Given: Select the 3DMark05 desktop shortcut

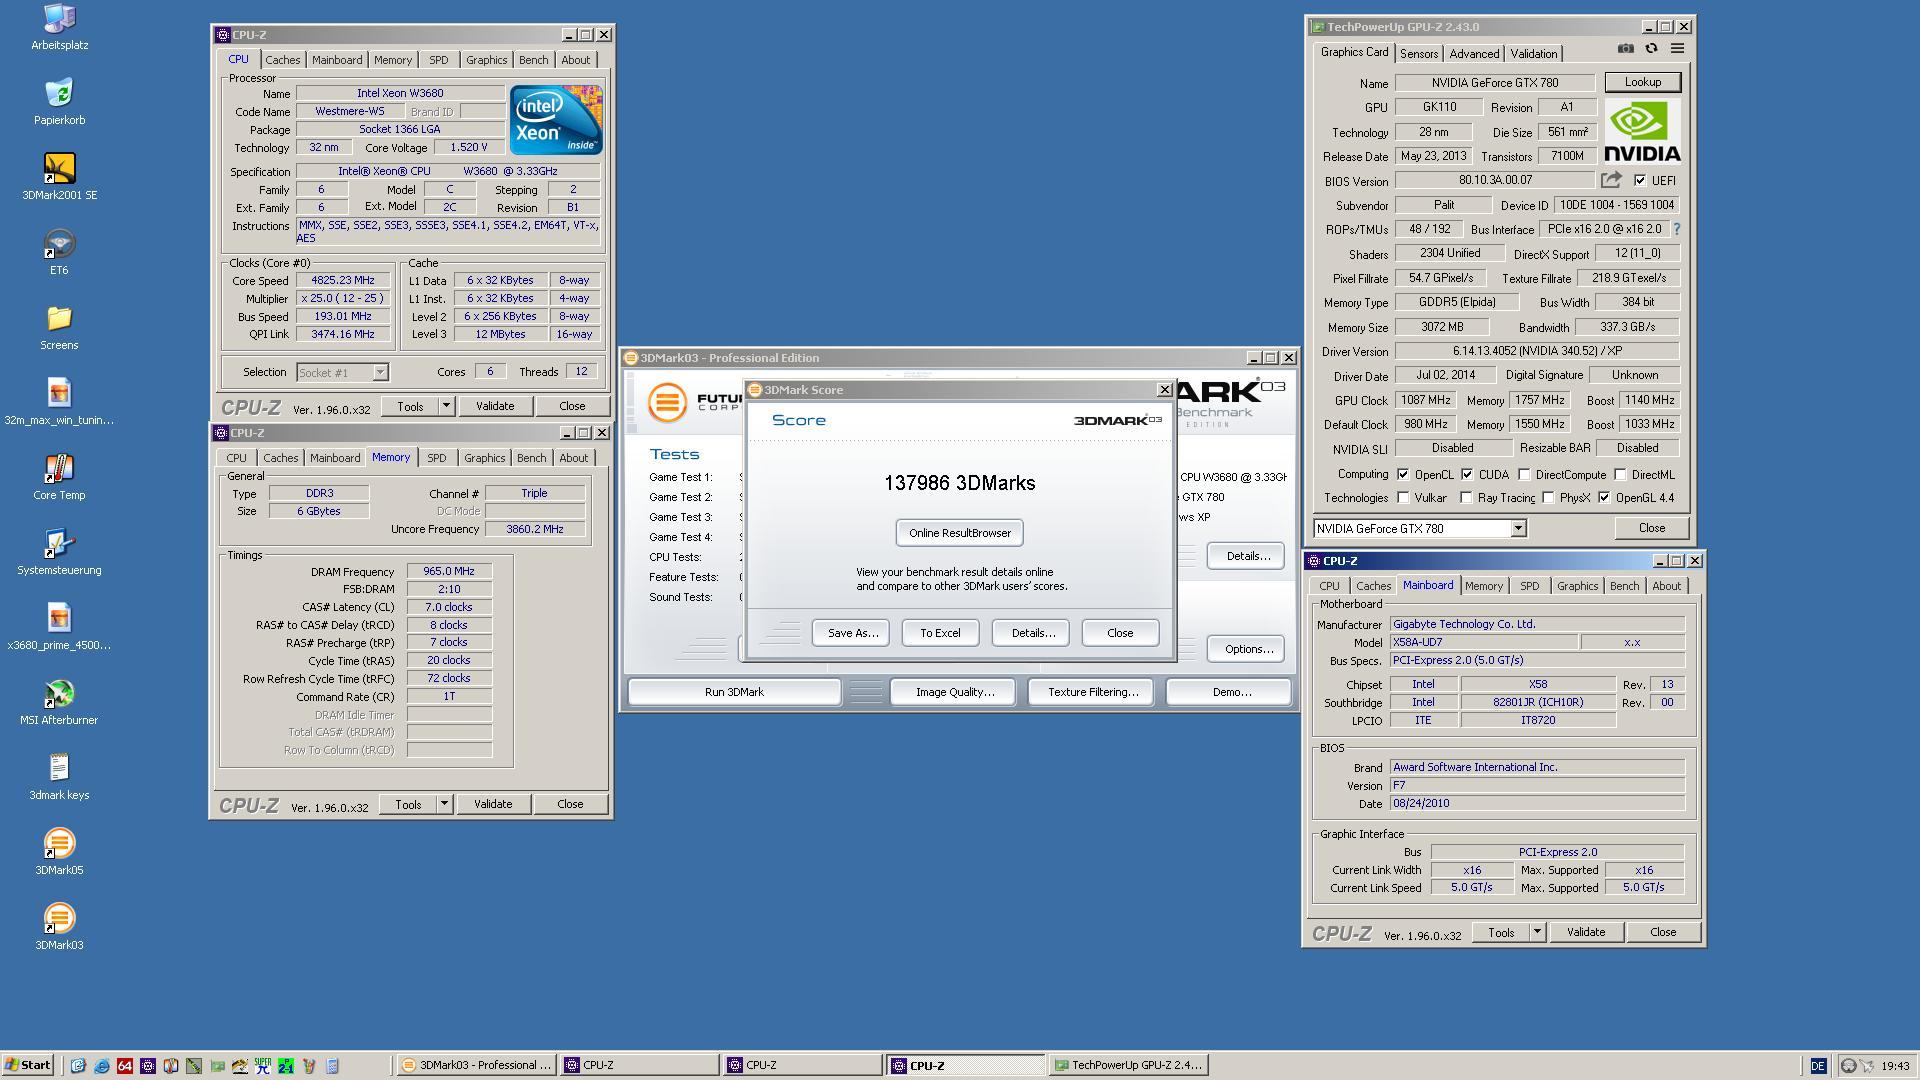Looking at the screenshot, I should [59, 852].
